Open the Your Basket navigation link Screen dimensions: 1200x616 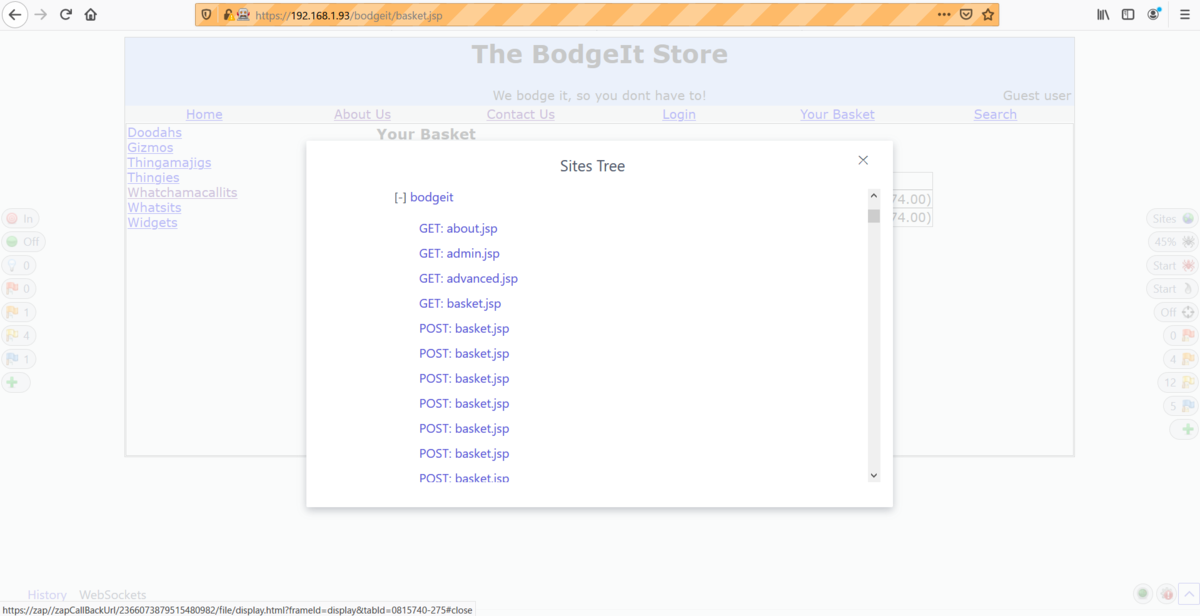click(837, 115)
